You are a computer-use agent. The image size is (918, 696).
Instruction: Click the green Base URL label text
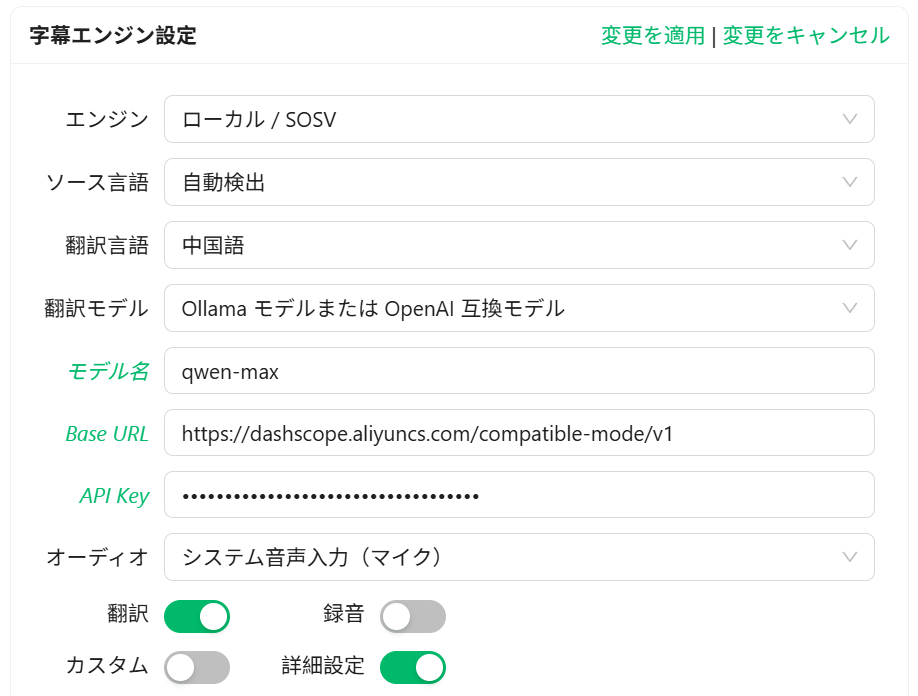106,434
